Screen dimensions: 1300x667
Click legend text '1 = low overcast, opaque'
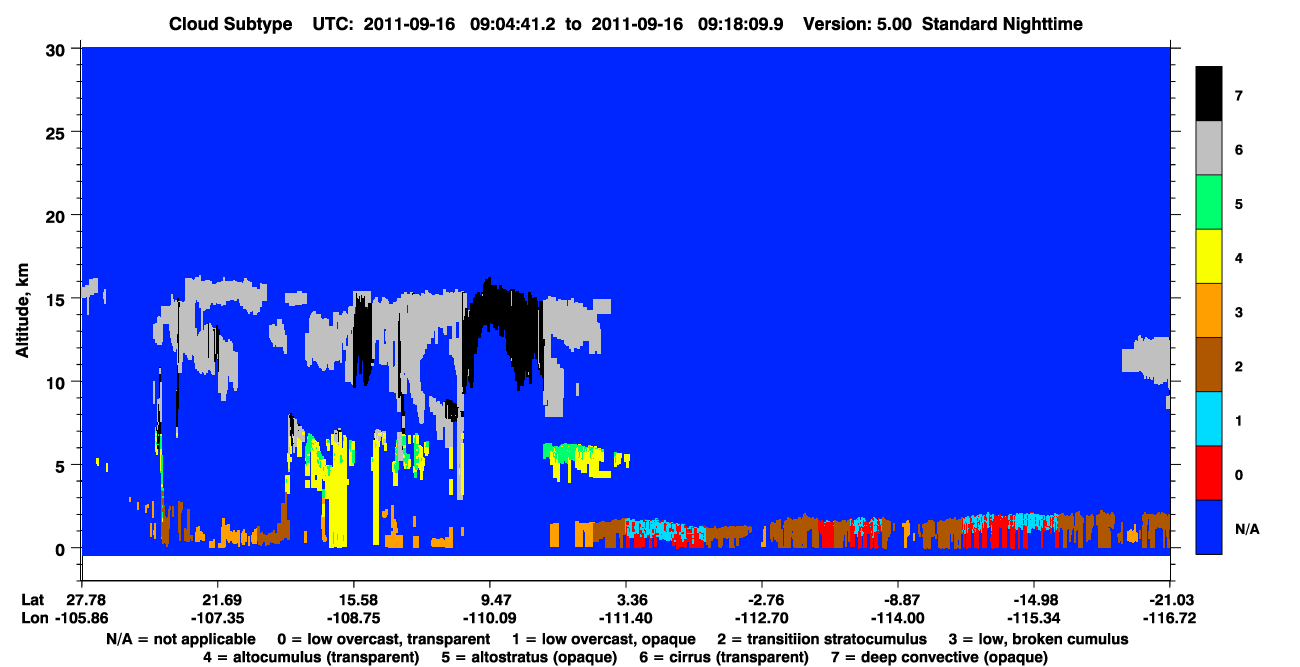click(604, 639)
